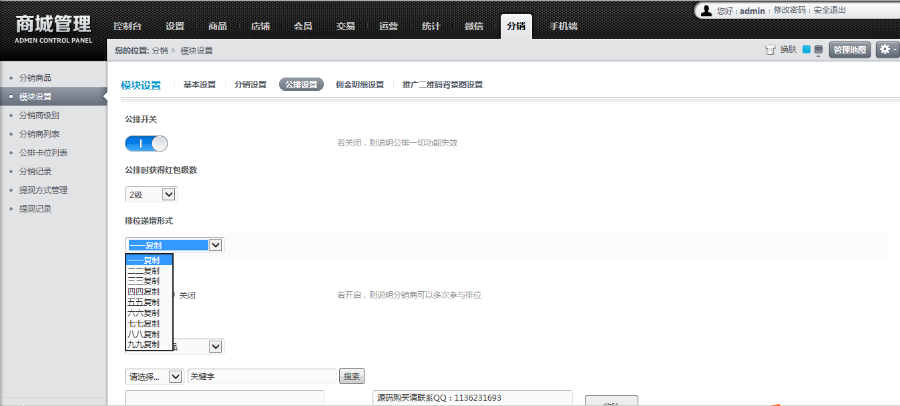Open the 请选择... category dropdown
The height and width of the screenshot is (406, 900).
point(154,377)
